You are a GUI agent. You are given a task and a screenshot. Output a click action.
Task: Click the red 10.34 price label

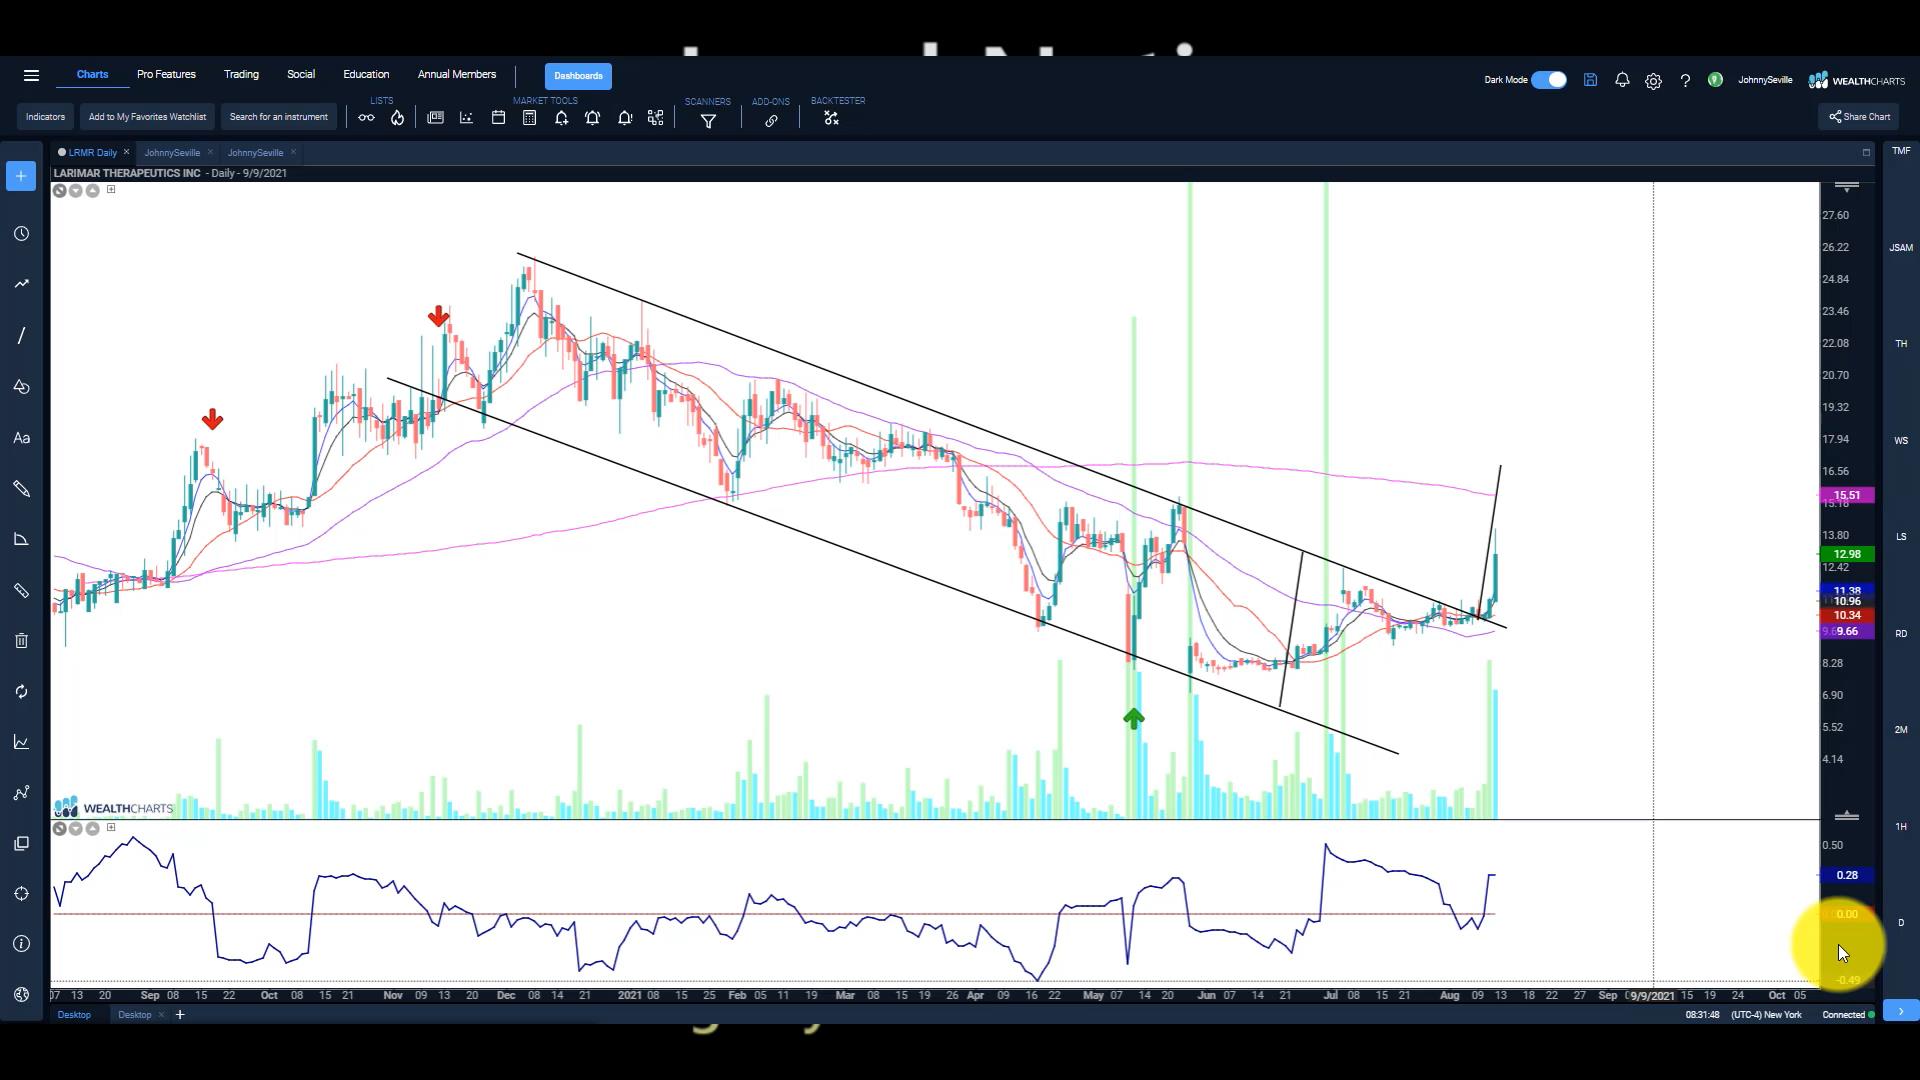point(1846,615)
